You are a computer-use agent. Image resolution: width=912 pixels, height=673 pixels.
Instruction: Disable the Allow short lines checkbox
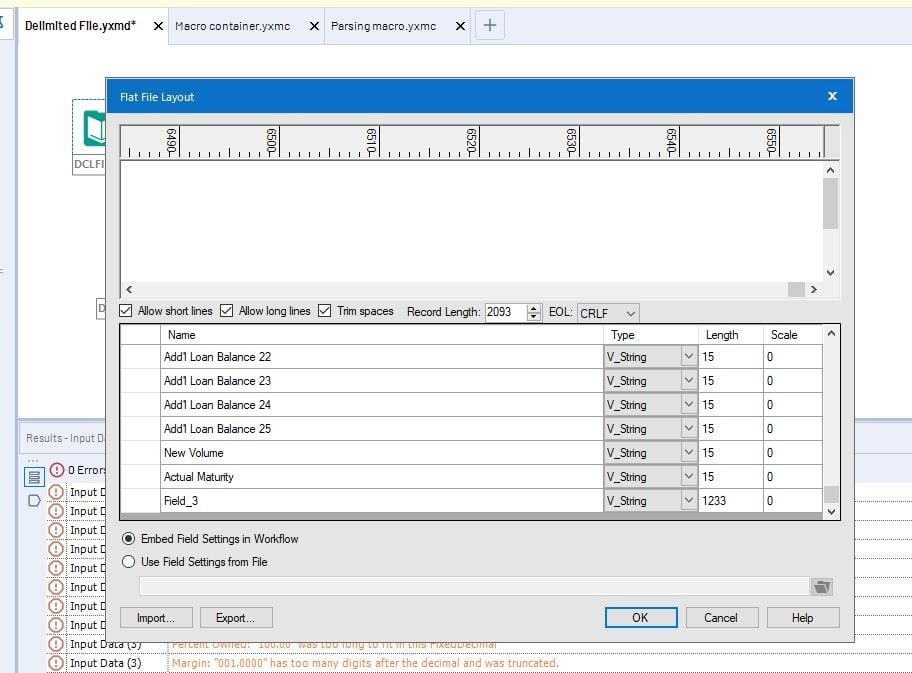pyautogui.click(x=125, y=310)
